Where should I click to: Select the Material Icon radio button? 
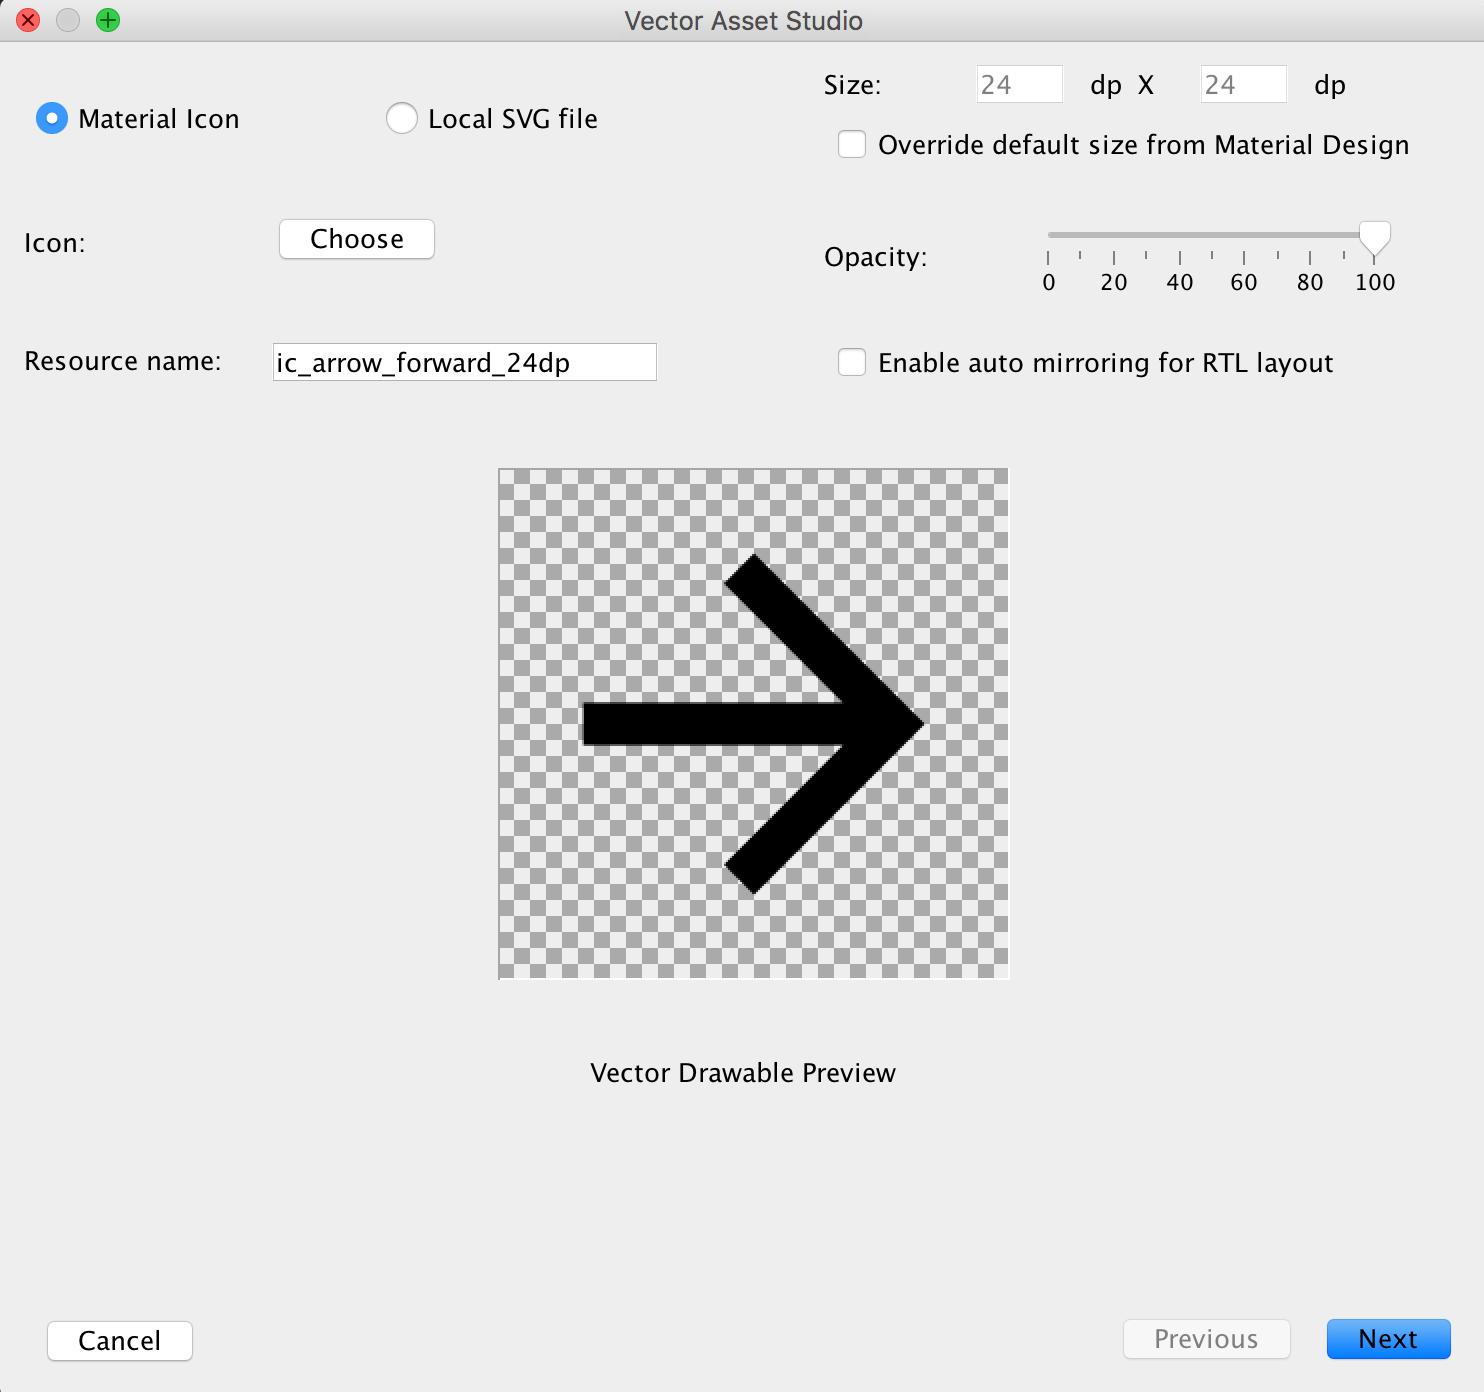52,118
